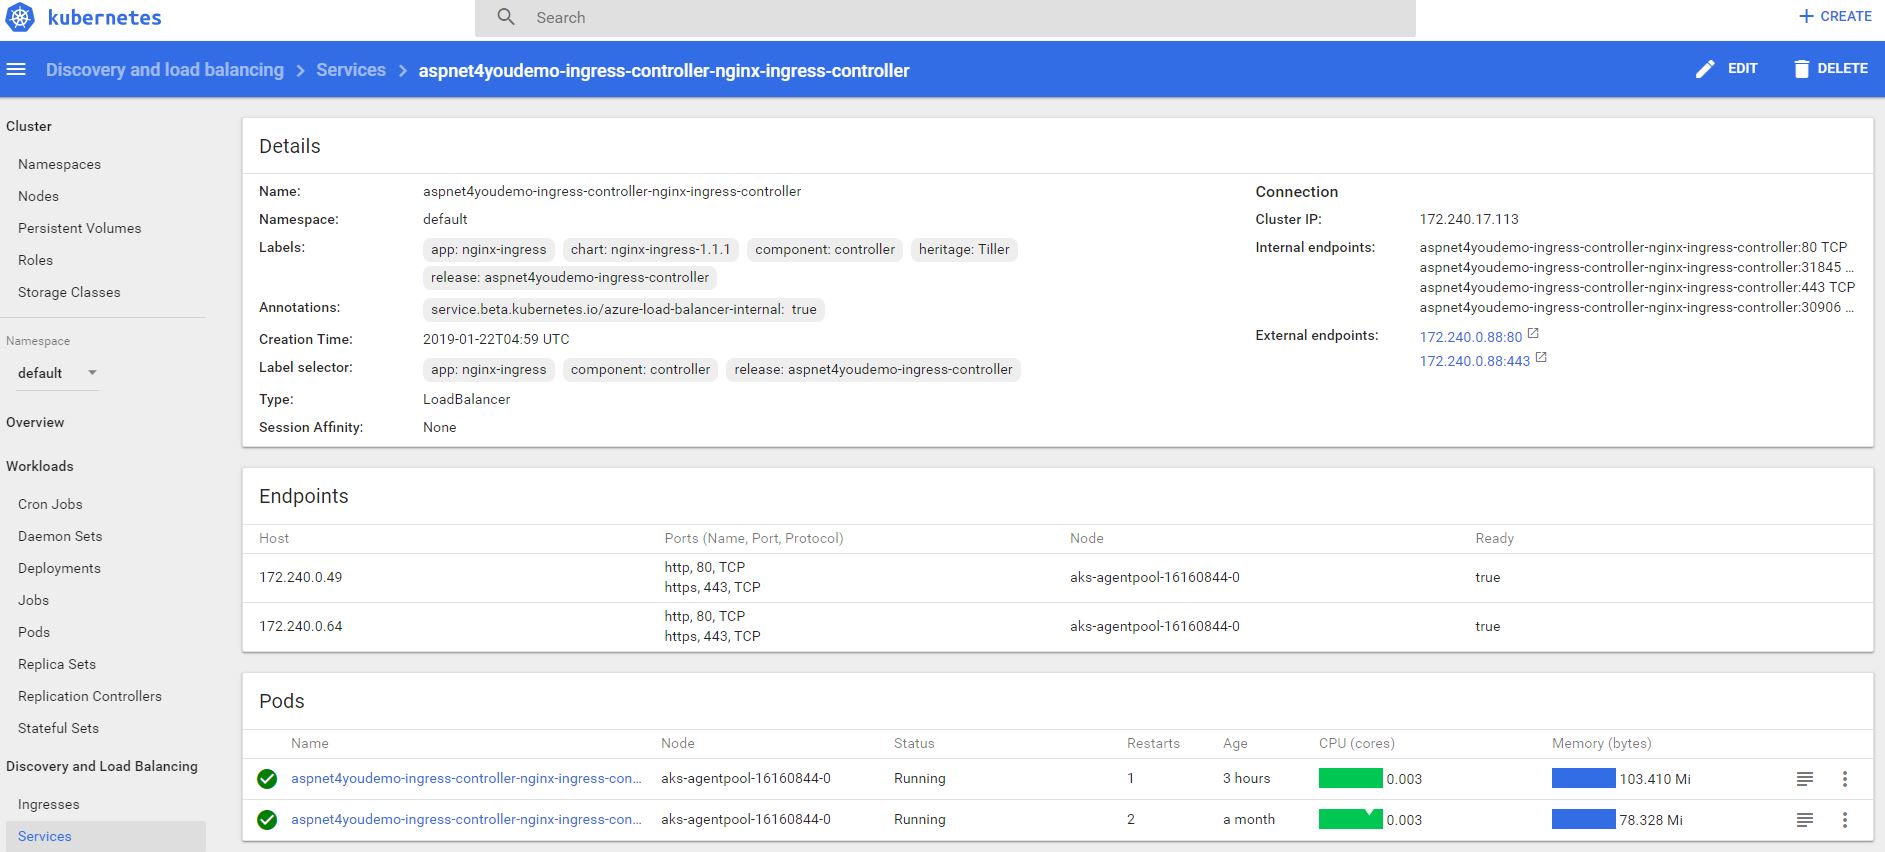Screen dimensions: 1885x852
Task: Open Replication Controllers in sidebar
Action: (x=90, y=696)
